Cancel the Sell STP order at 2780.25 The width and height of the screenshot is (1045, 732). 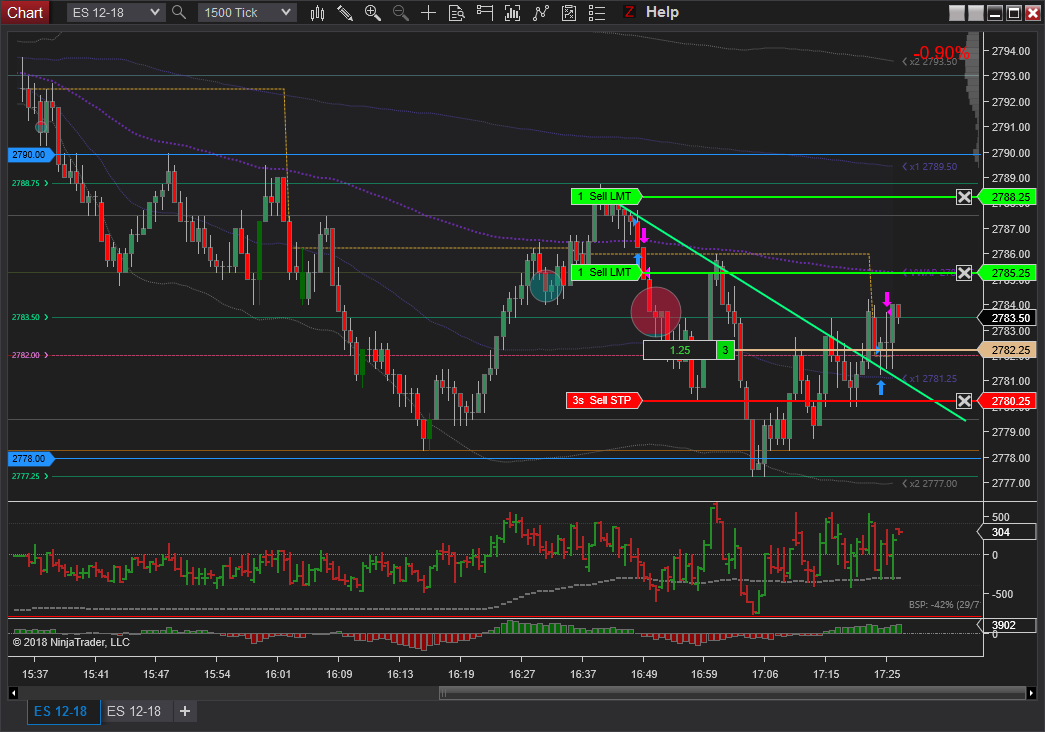(x=964, y=401)
